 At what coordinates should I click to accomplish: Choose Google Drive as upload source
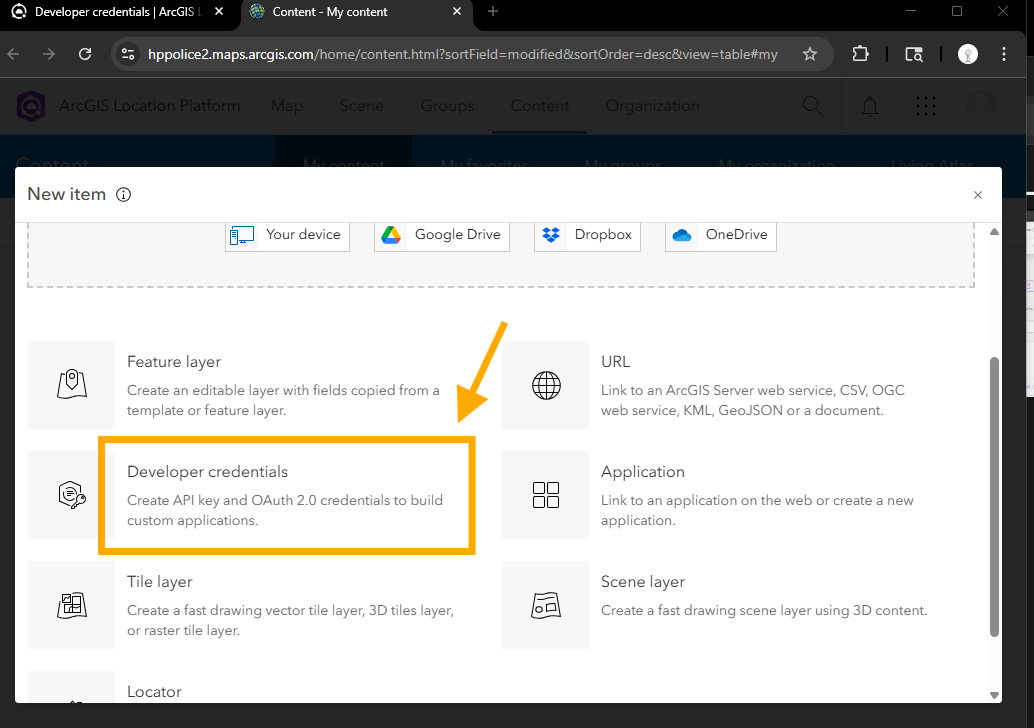point(442,235)
